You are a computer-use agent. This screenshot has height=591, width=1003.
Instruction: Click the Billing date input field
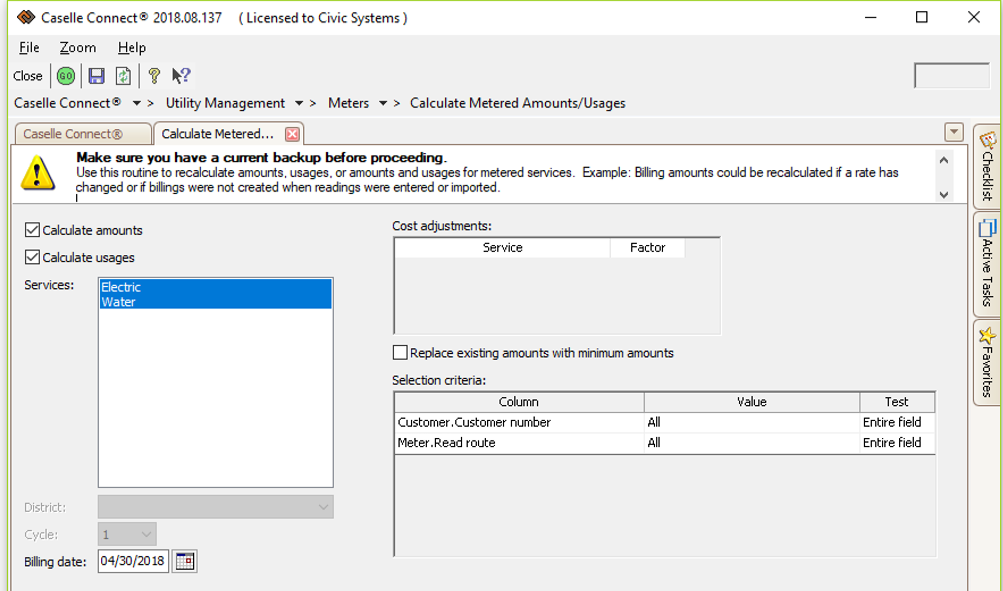[133, 561]
